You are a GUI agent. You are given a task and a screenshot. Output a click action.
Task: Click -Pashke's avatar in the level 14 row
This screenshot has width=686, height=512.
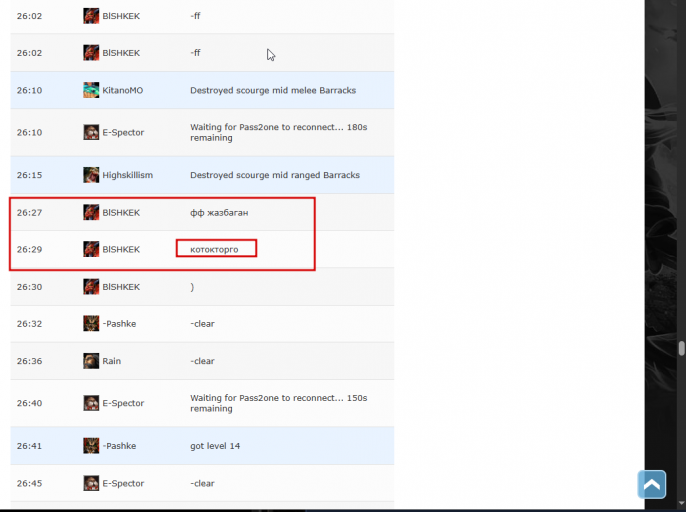coord(91,446)
